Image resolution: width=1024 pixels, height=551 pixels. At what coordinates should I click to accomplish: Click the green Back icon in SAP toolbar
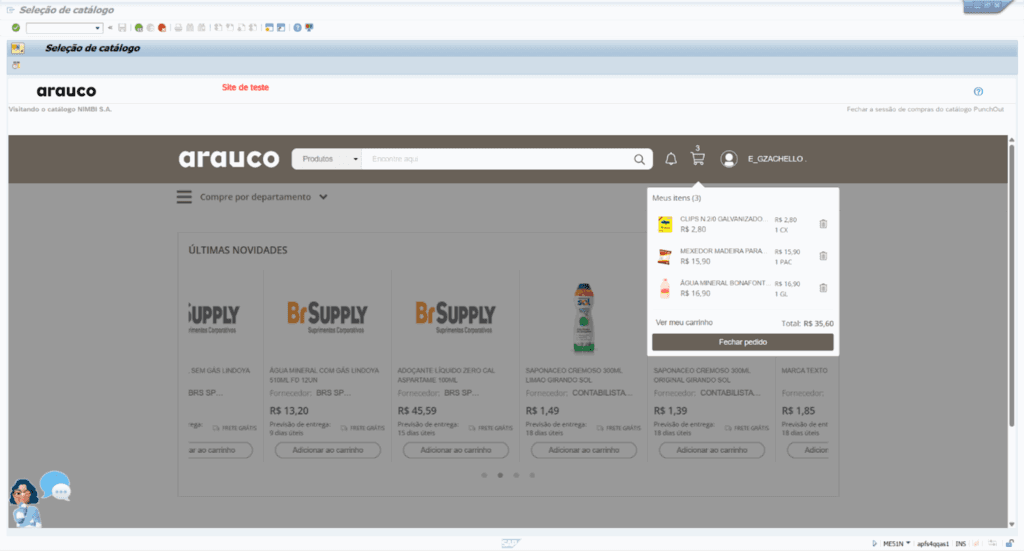(x=138, y=27)
